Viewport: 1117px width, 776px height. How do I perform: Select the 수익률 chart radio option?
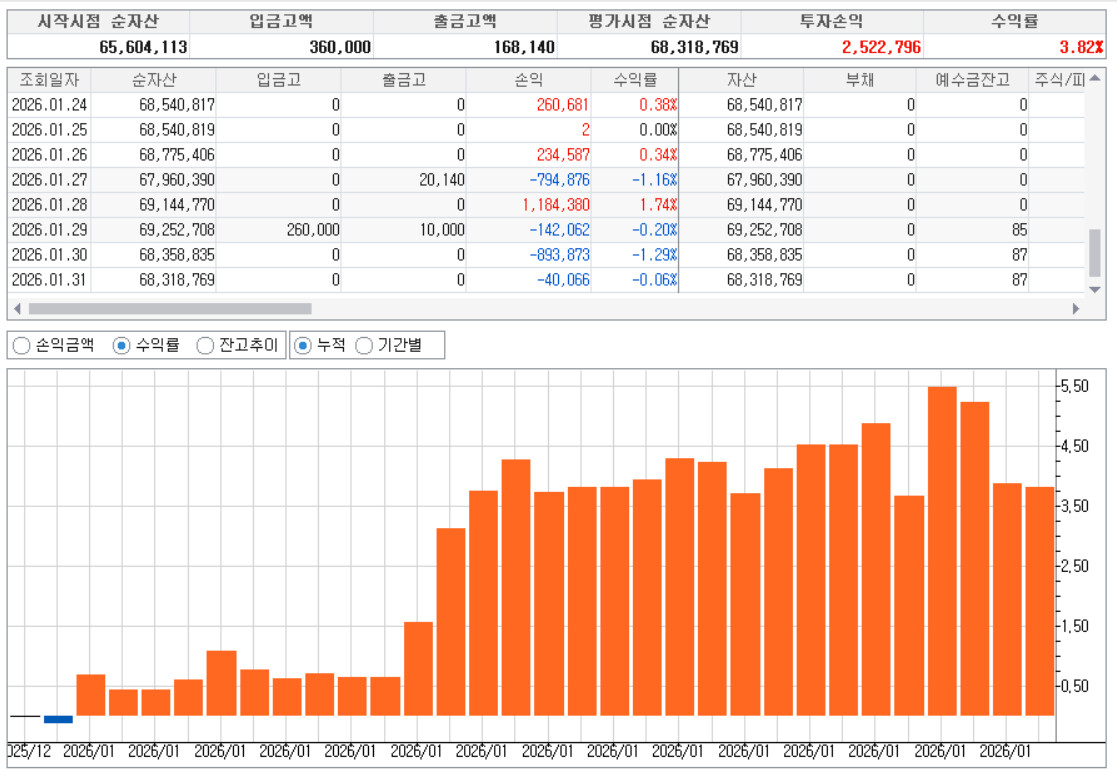tap(122, 346)
